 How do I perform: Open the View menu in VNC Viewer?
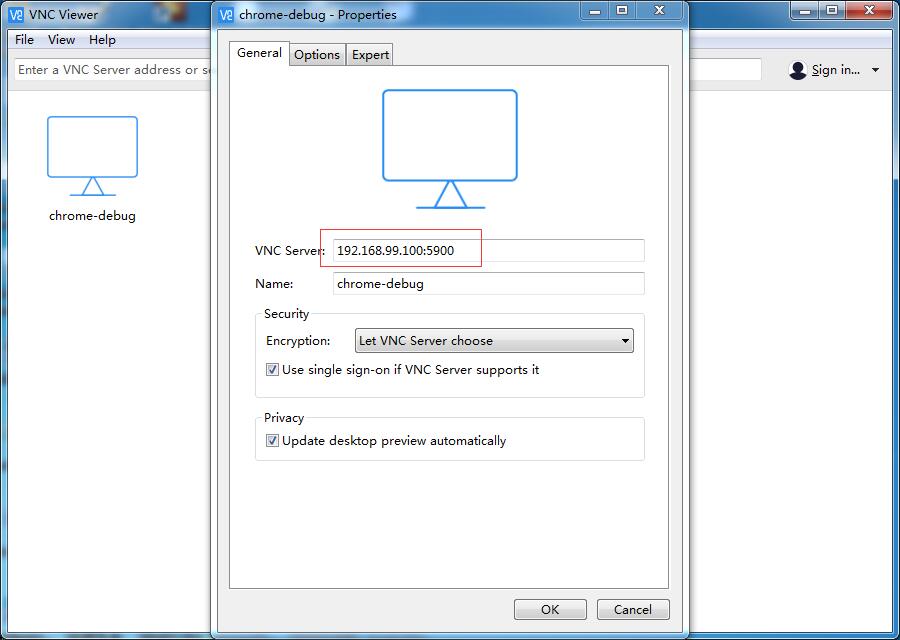(x=61, y=40)
